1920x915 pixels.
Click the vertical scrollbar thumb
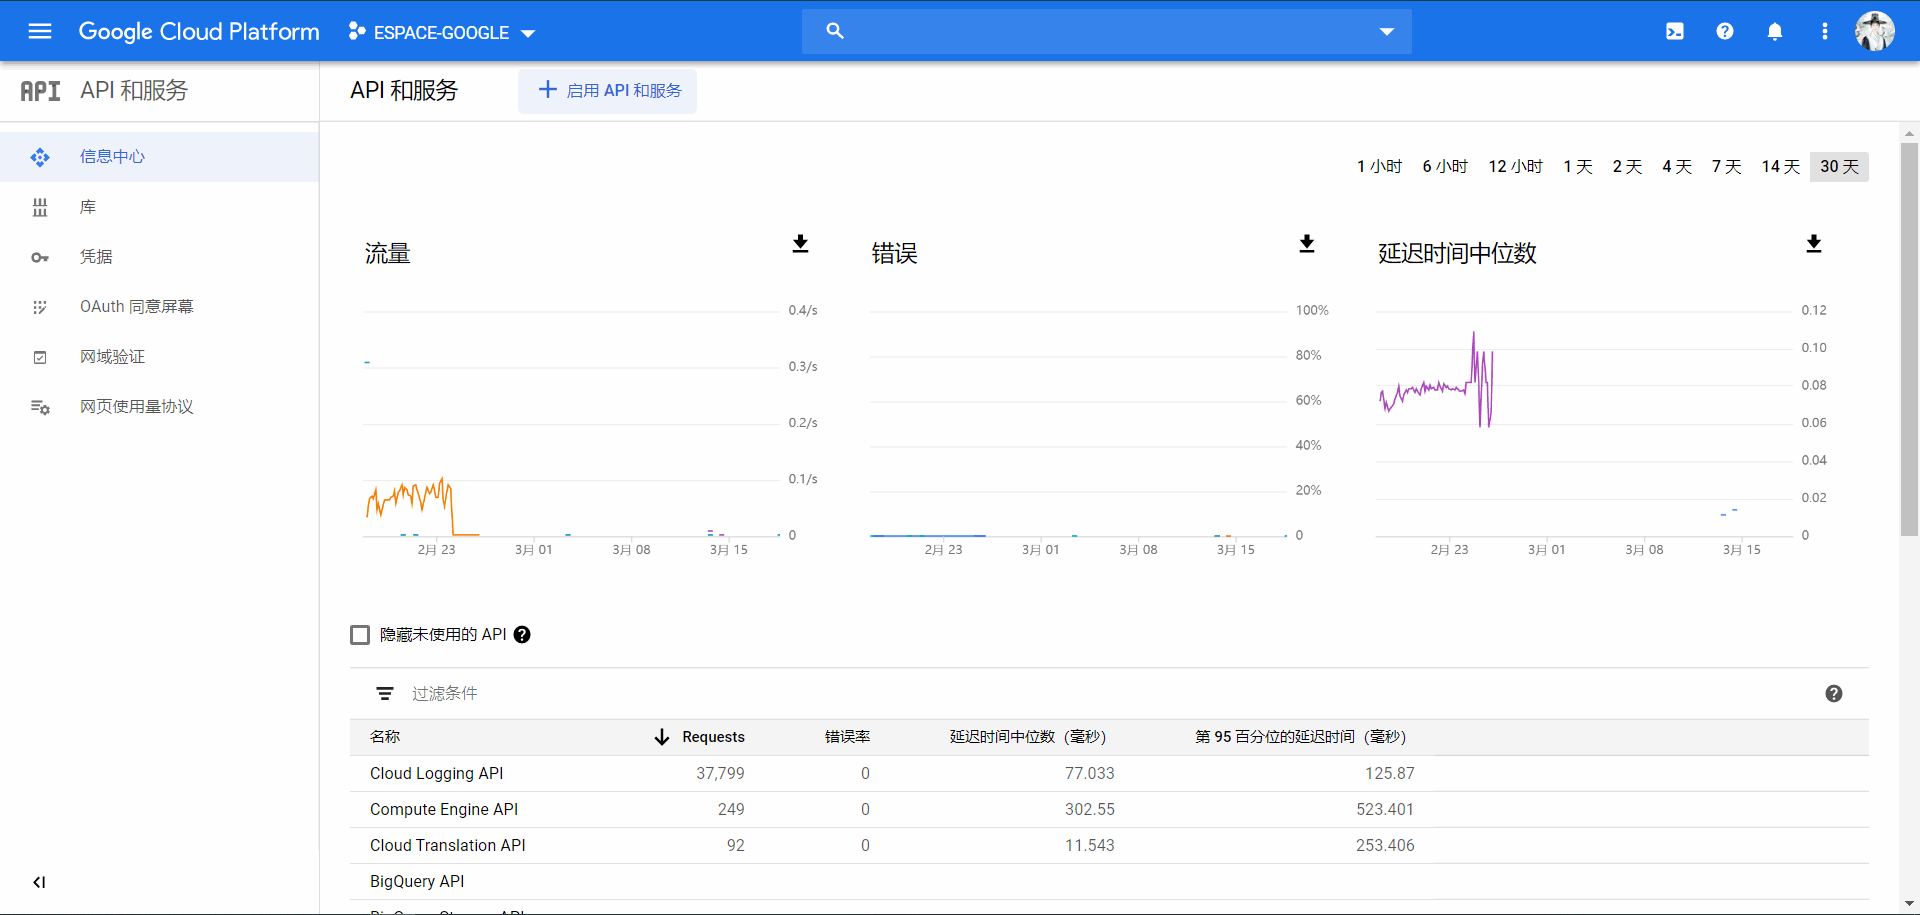tap(1909, 339)
